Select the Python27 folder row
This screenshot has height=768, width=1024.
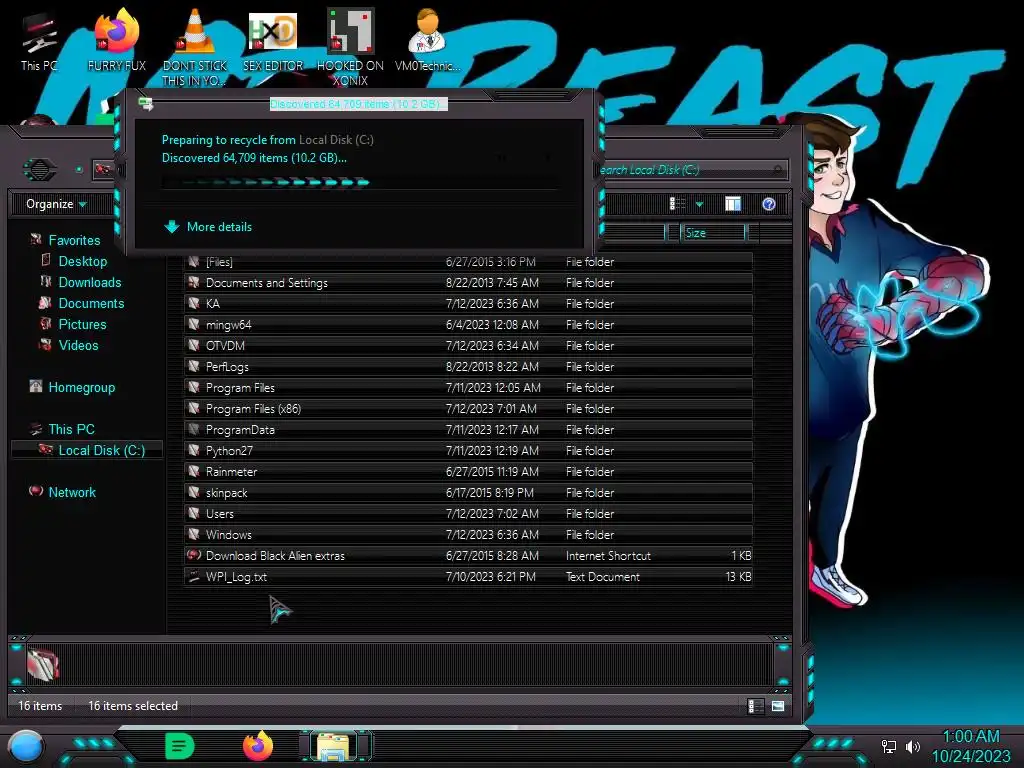click(x=468, y=451)
